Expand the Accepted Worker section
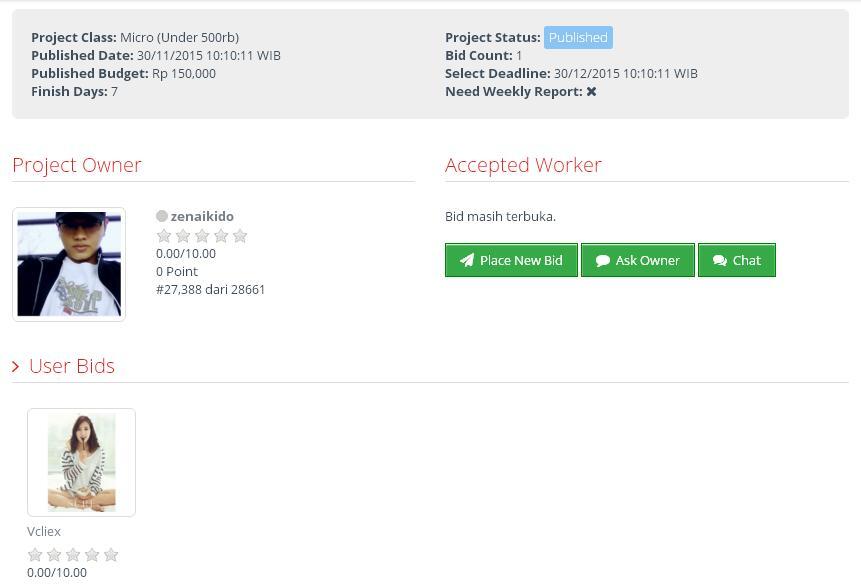The height and width of the screenshot is (584, 861). (523, 165)
